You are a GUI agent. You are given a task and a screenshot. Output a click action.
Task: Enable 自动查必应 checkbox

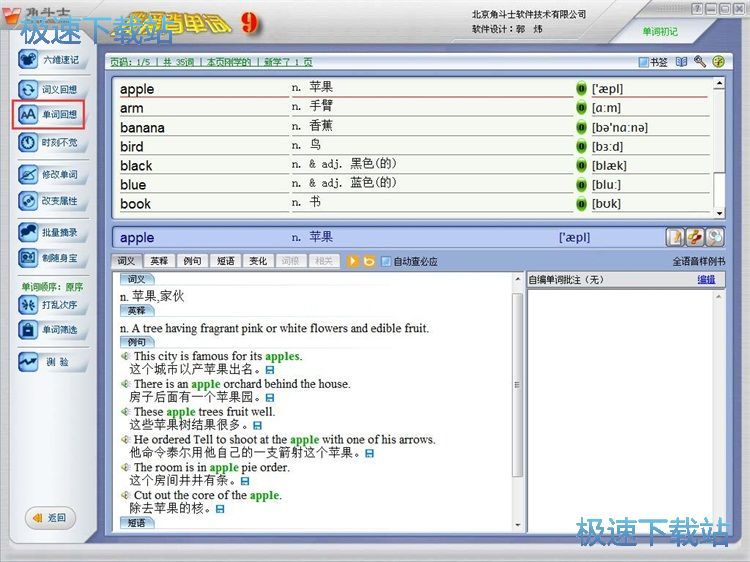pyautogui.click(x=386, y=262)
